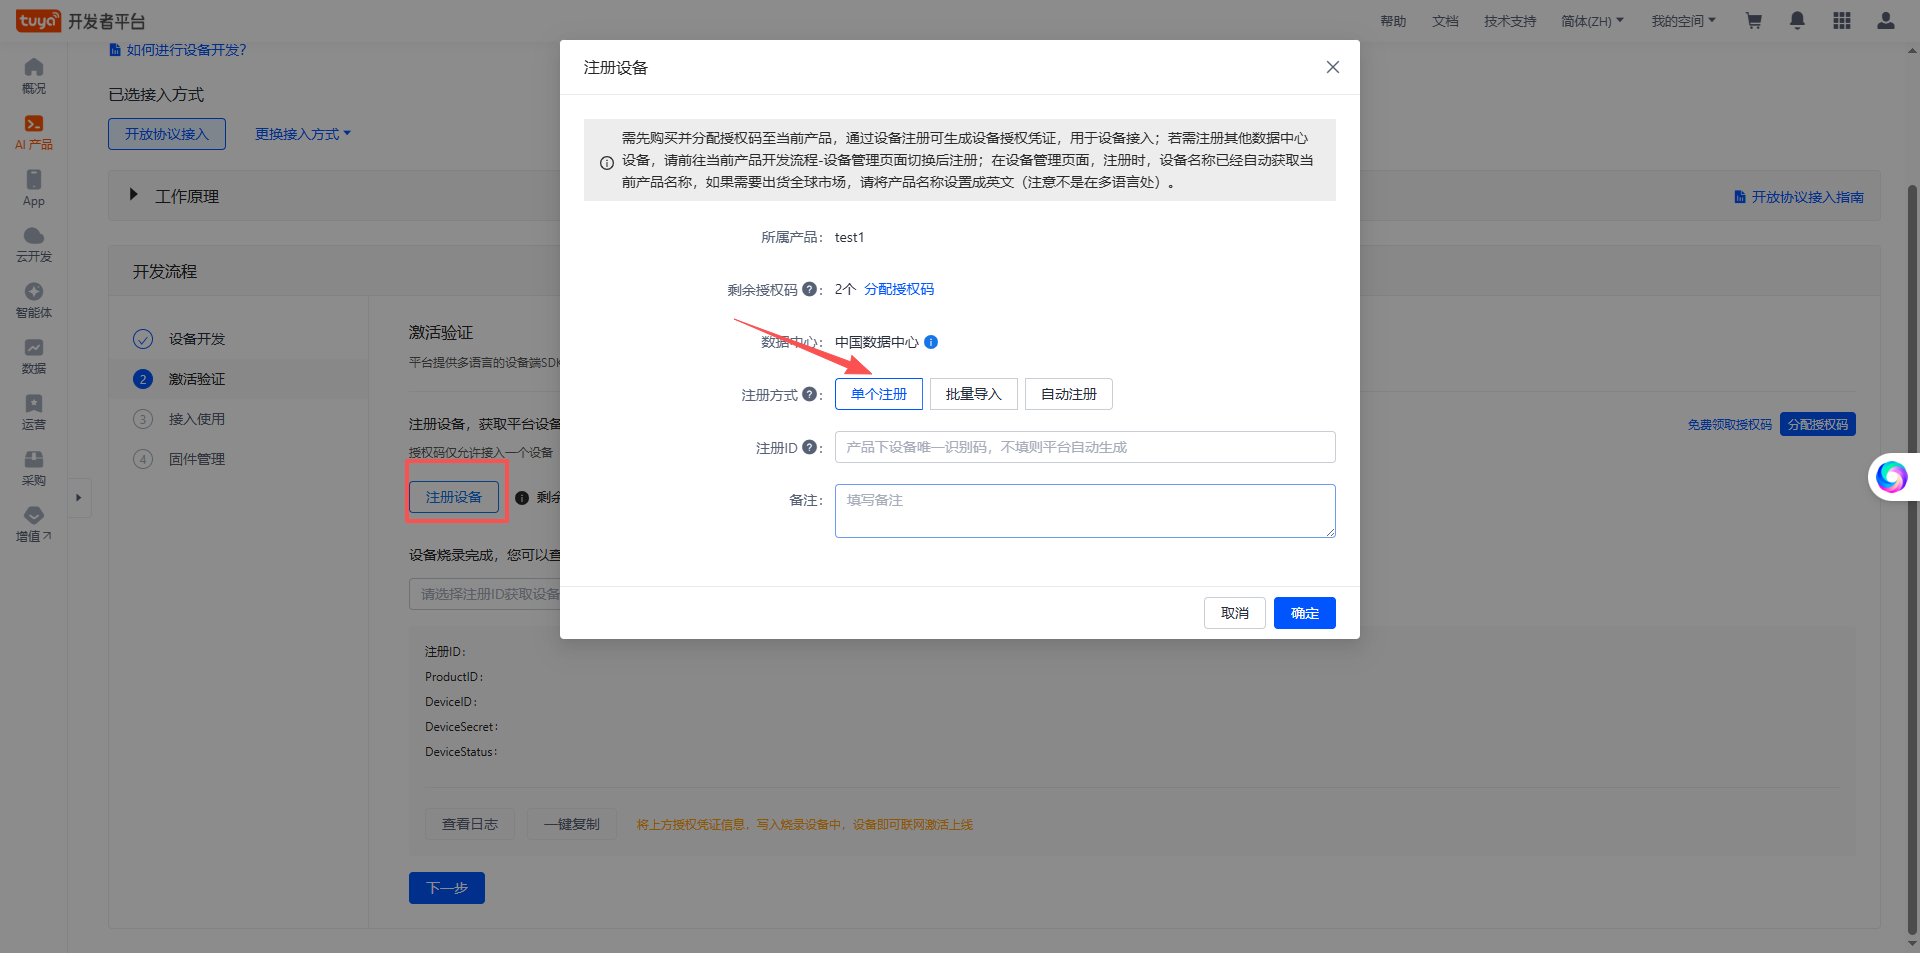Image resolution: width=1920 pixels, height=953 pixels.
Task: Go to 固件管理 step
Action: tap(196, 459)
